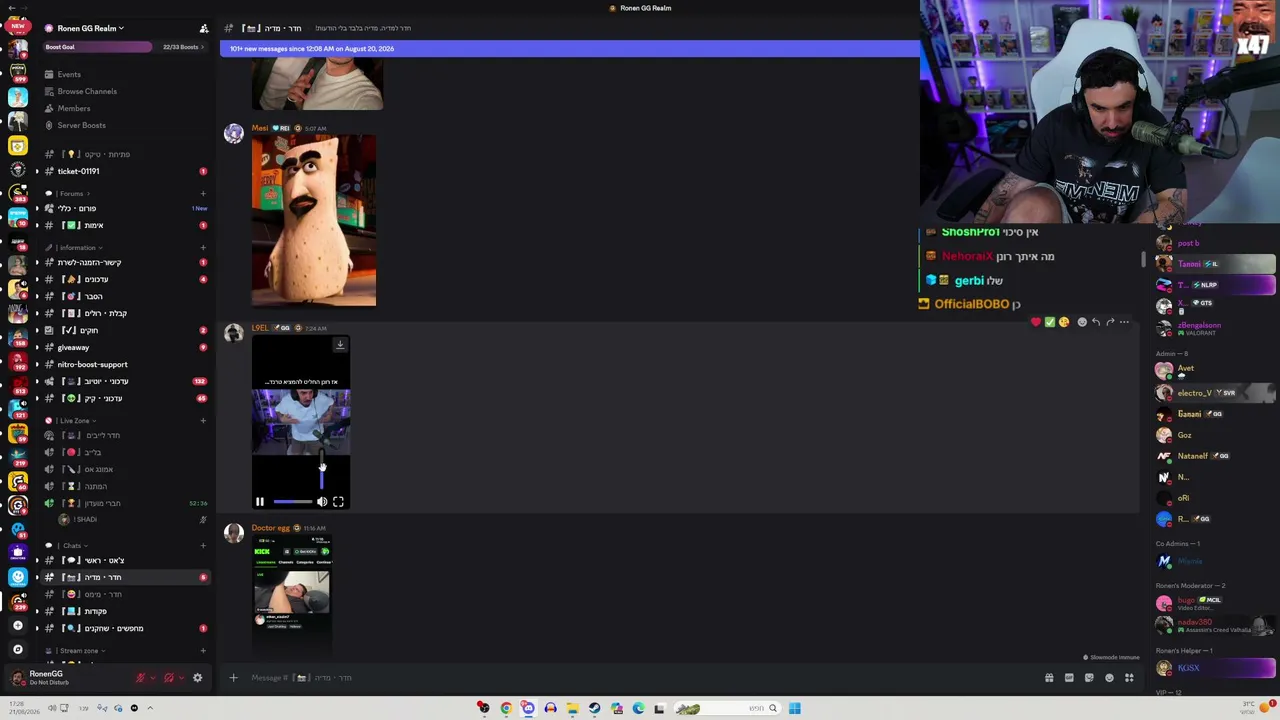The image size is (1280, 720).
Task: Open the Events page
Action: click(68, 74)
